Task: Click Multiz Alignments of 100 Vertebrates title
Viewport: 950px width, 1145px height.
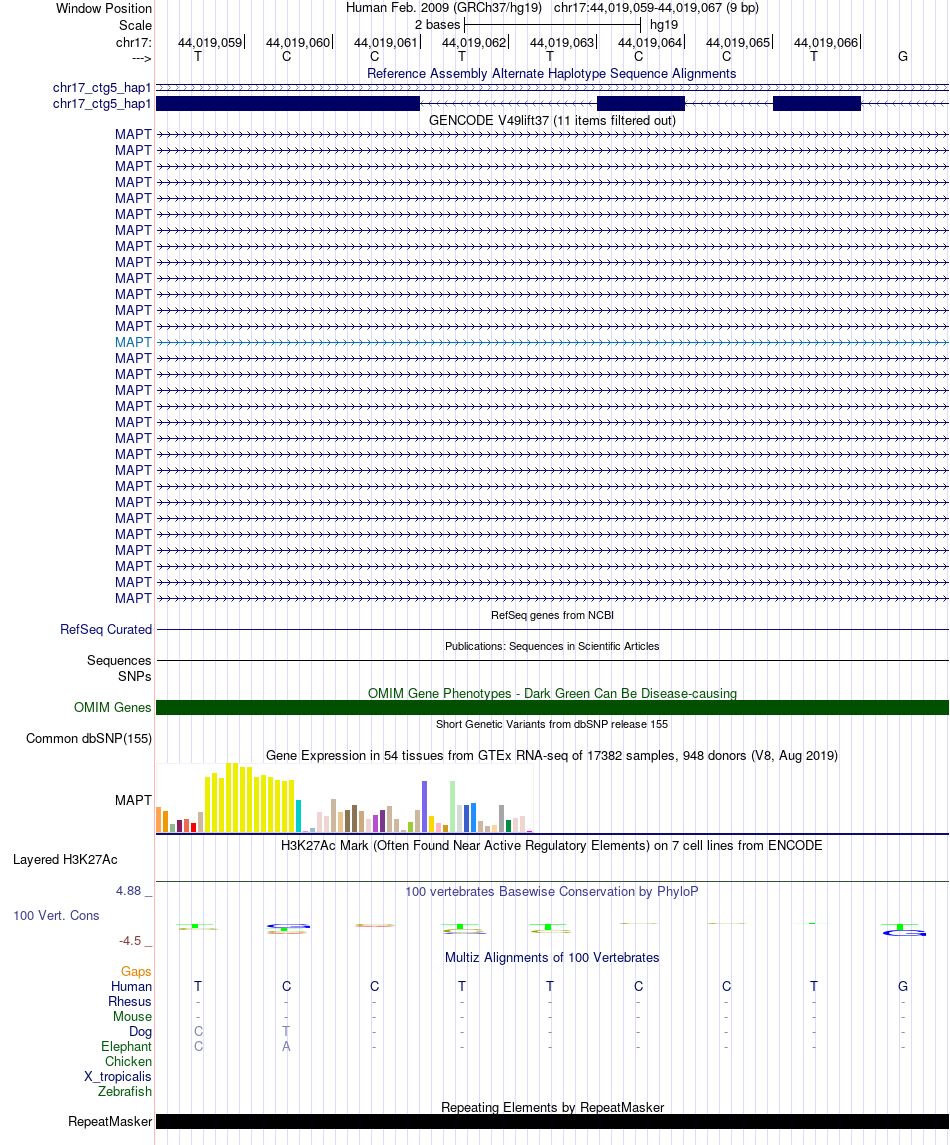Action: [552, 957]
